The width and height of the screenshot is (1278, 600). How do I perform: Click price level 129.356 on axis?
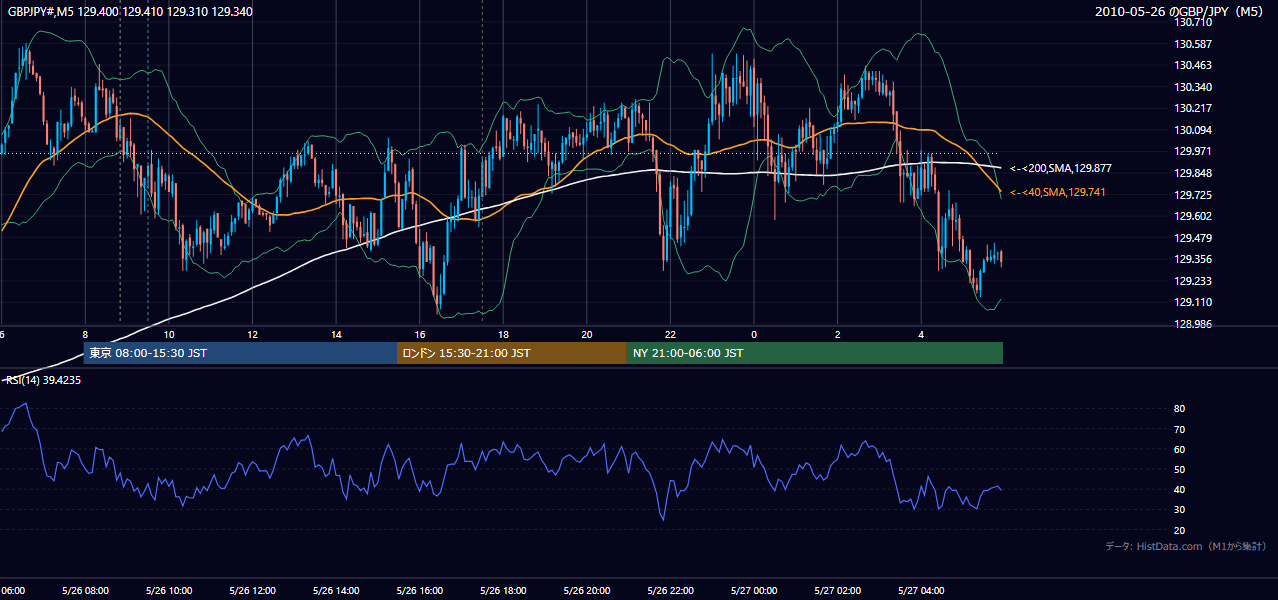[1192, 259]
